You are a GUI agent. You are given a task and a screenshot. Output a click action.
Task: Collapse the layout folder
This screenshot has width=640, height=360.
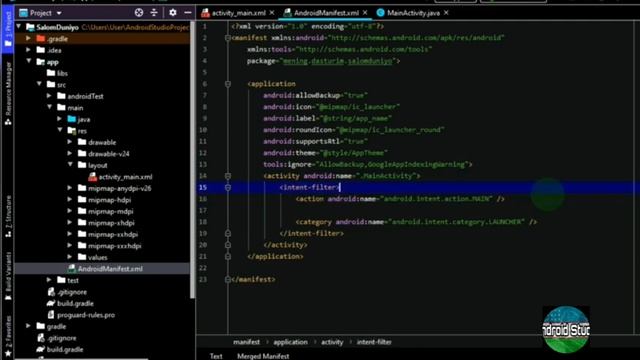(x=70, y=165)
